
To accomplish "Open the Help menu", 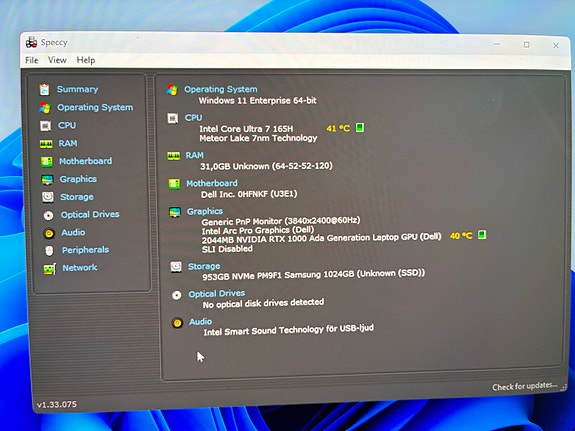I will 86,60.
